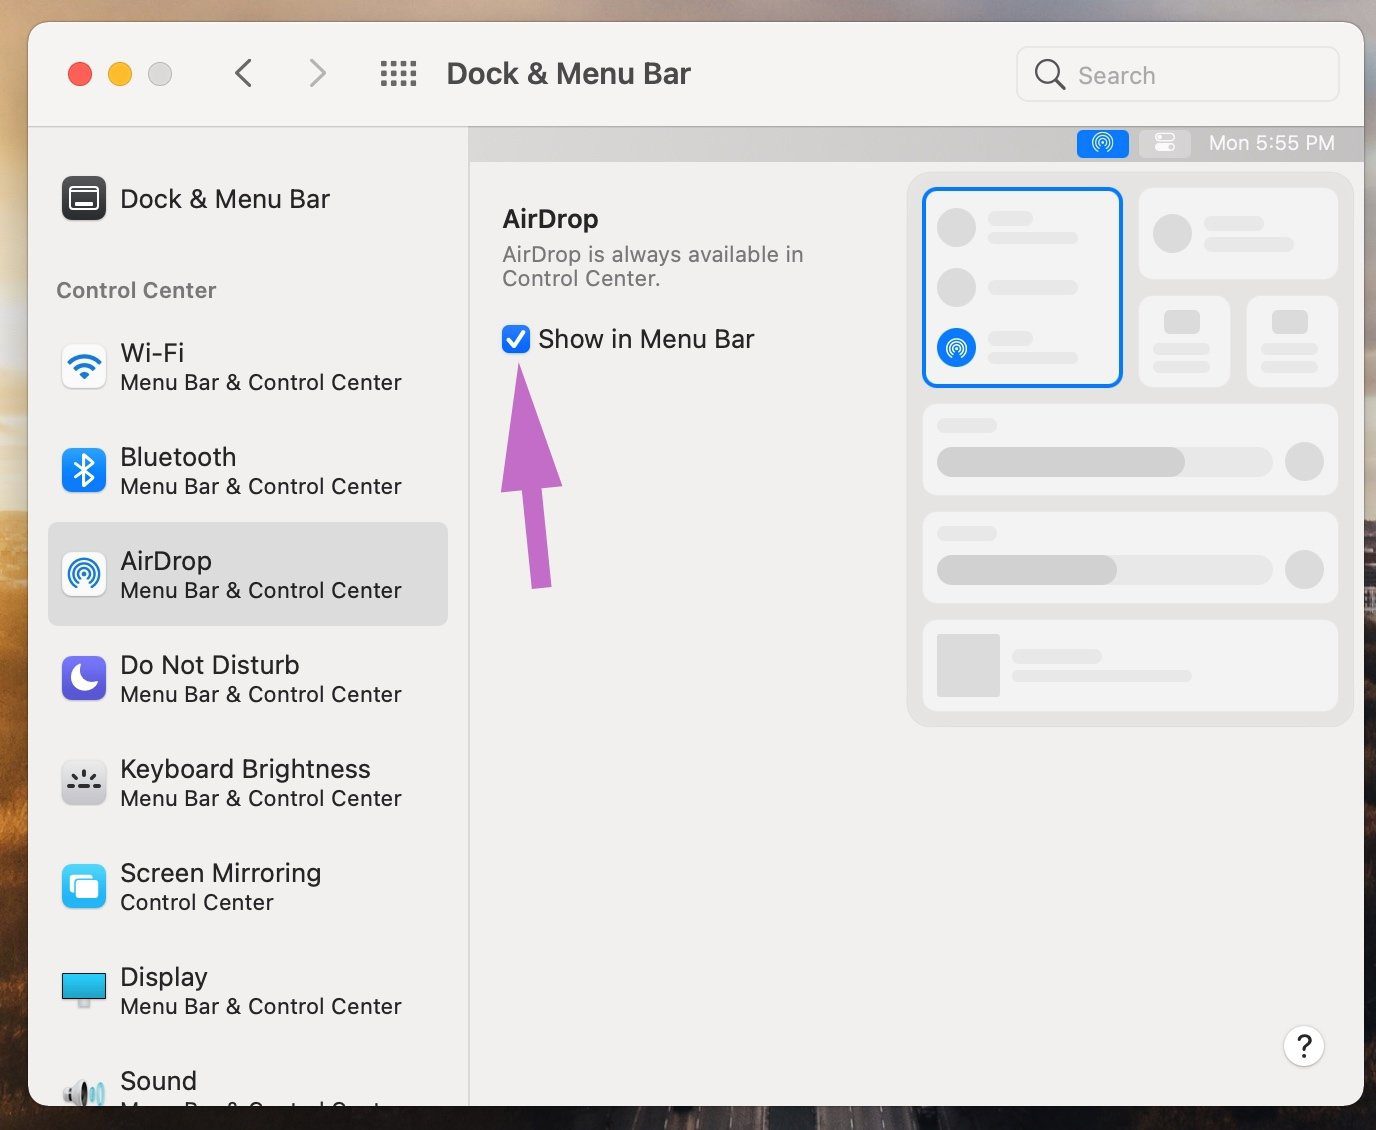Select the AirDrop sidebar entry
Image resolution: width=1376 pixels, height=1130 pixels.
point(247,574)
